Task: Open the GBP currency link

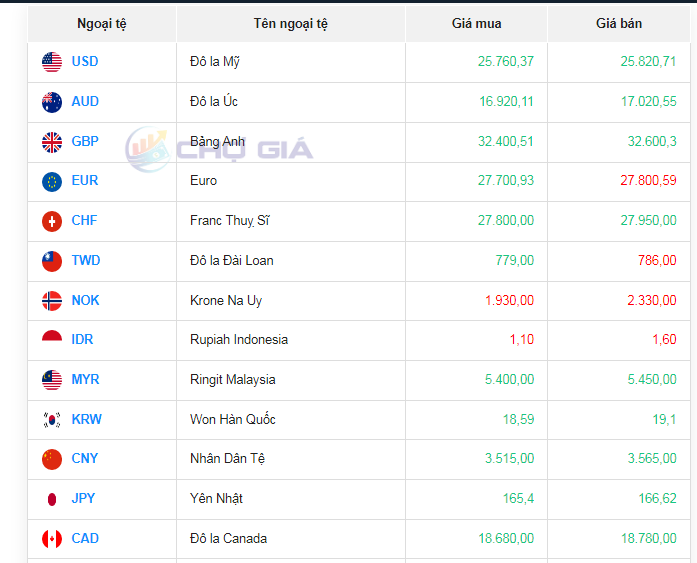Action: (85, 141)
